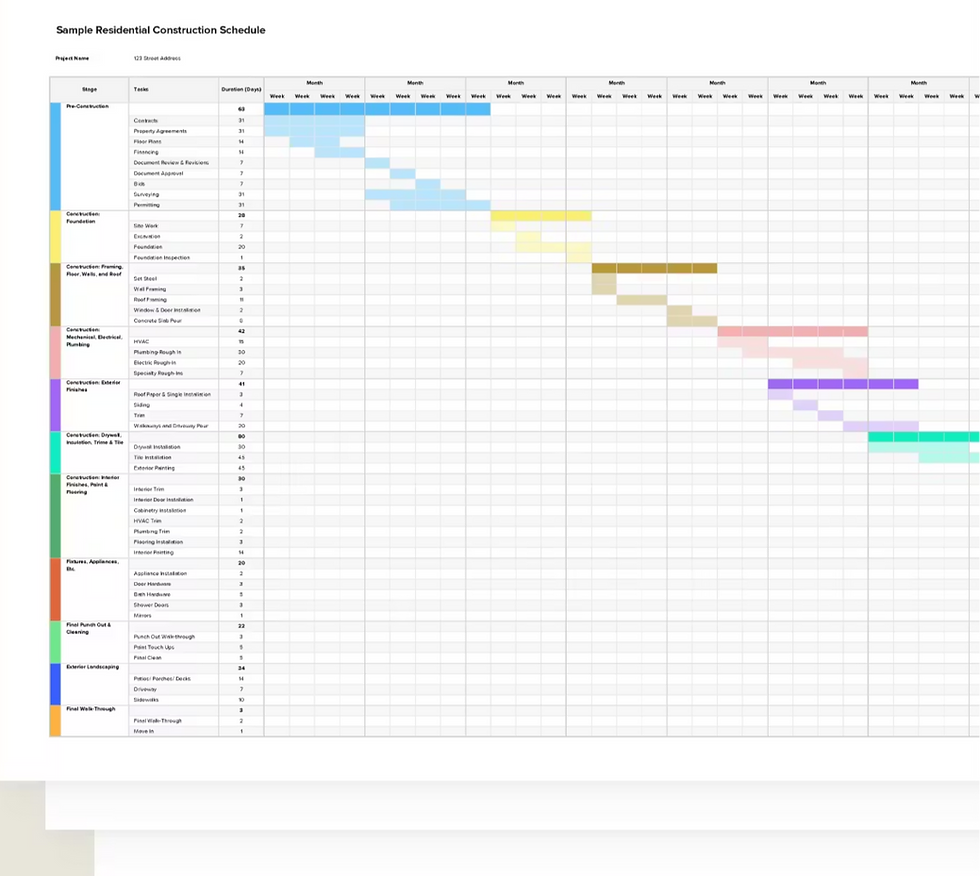Select the Surveying task

[146, 194]
